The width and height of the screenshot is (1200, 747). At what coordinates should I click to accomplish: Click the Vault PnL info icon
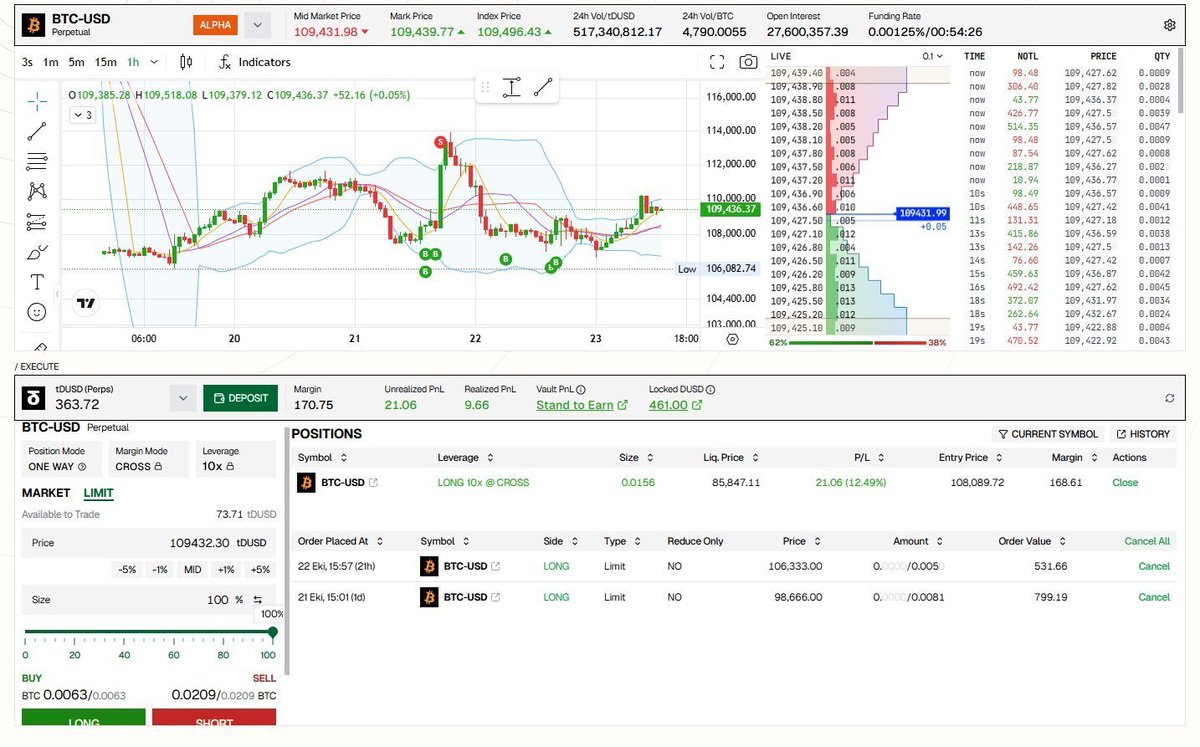pyautogui.click(x=581, y=390)
